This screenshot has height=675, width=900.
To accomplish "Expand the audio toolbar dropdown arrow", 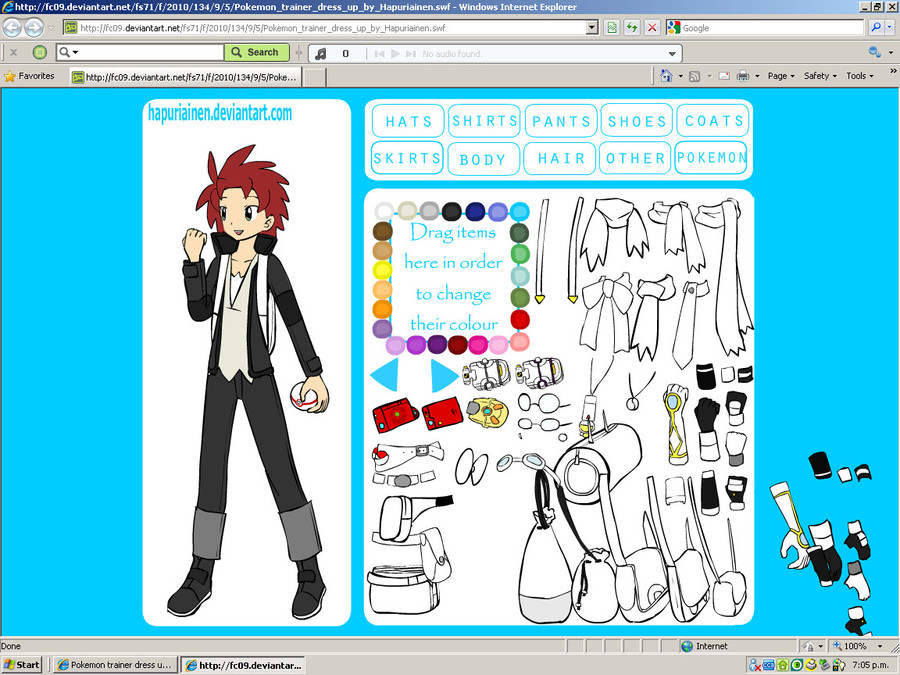I will (672, 54).
